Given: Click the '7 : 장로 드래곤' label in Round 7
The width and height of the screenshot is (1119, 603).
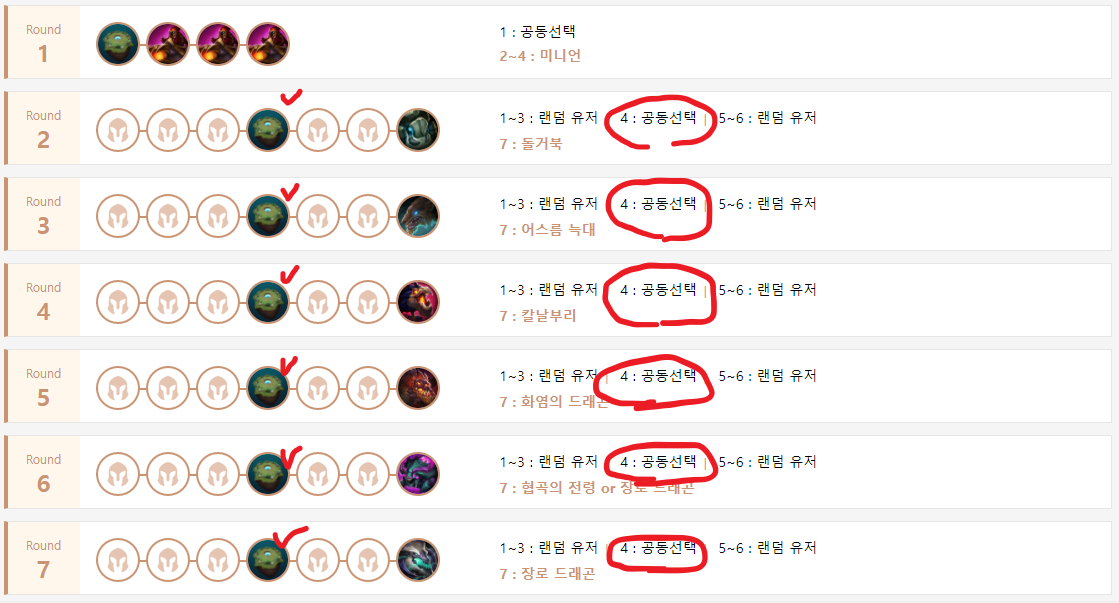Looking at the screenshot, I should 547,574.
